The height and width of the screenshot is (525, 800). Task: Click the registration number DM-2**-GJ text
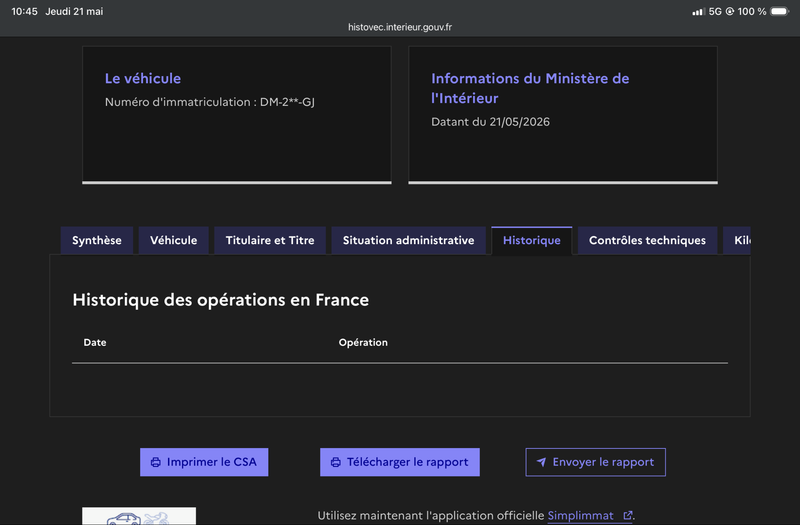click(x=287, y=102)
